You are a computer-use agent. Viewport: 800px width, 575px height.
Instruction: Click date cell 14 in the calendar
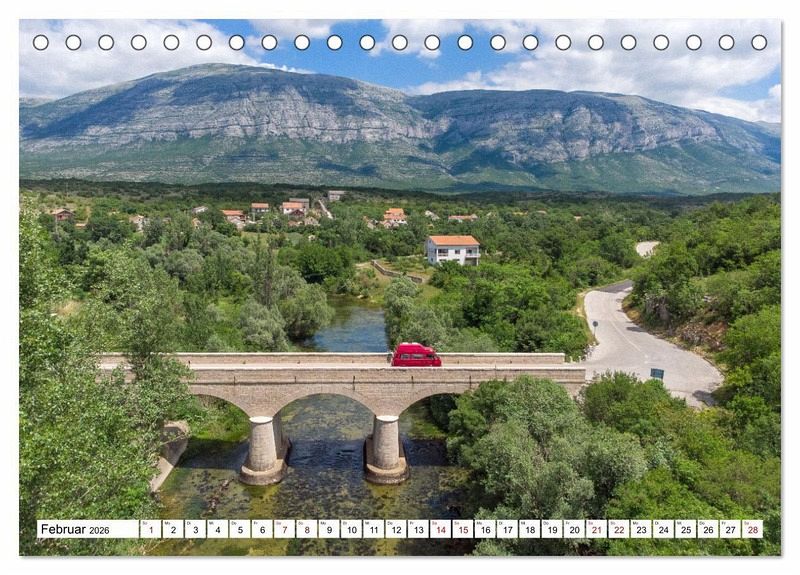(440, 529)
